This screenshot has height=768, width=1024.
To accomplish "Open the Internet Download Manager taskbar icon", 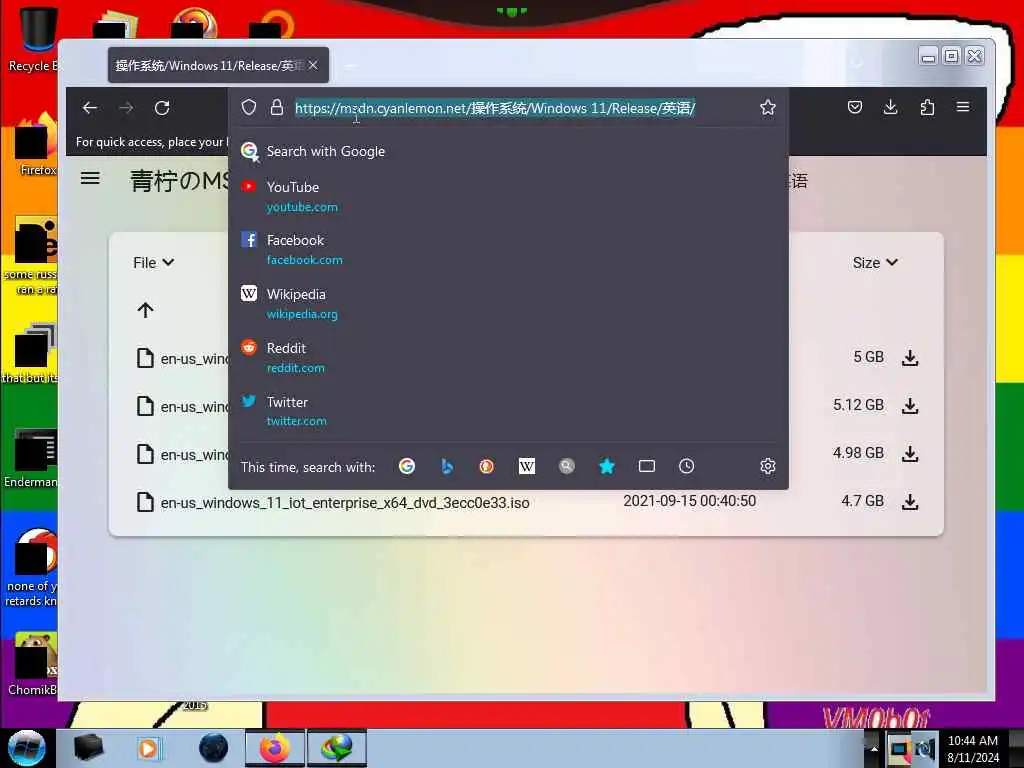I will click(337, 748).
